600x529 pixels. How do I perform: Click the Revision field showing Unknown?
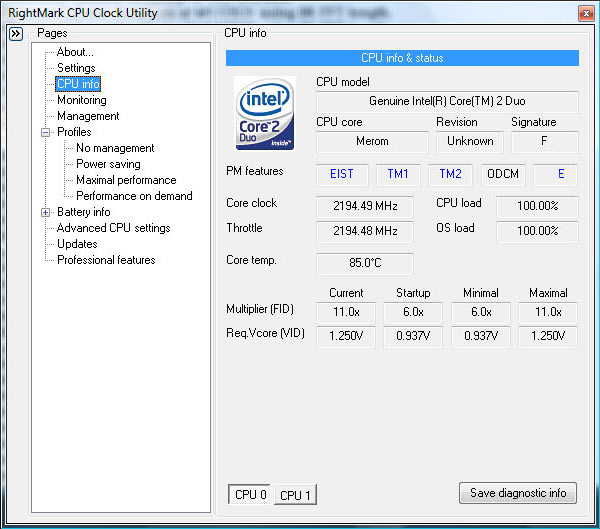point(470,142)
